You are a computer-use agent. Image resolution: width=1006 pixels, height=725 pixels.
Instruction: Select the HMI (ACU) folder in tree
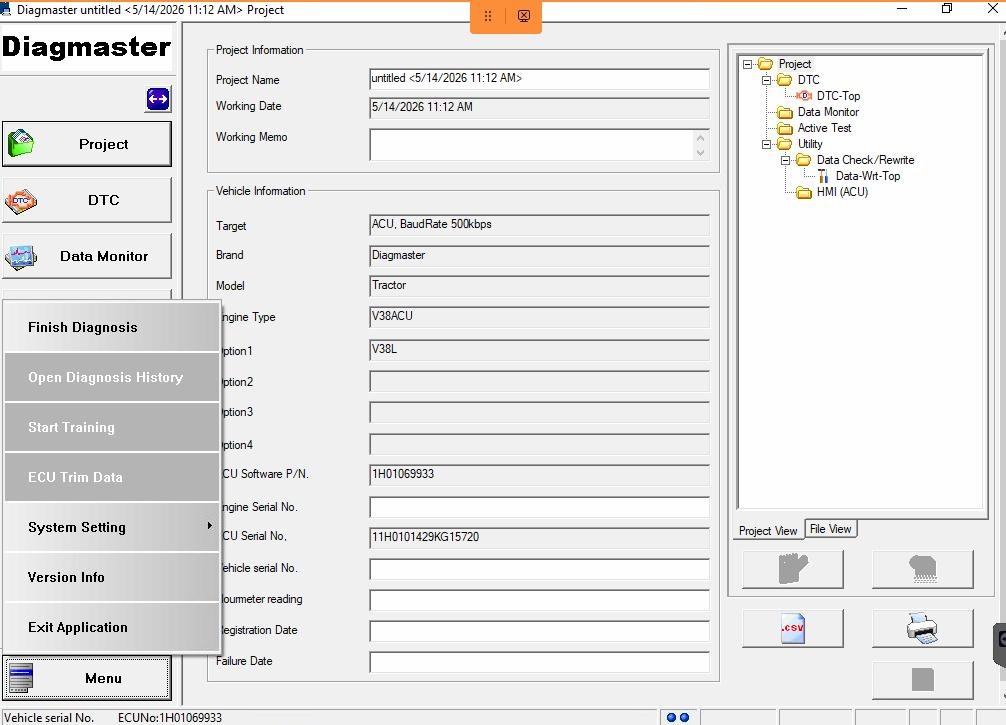coord(832,192)
